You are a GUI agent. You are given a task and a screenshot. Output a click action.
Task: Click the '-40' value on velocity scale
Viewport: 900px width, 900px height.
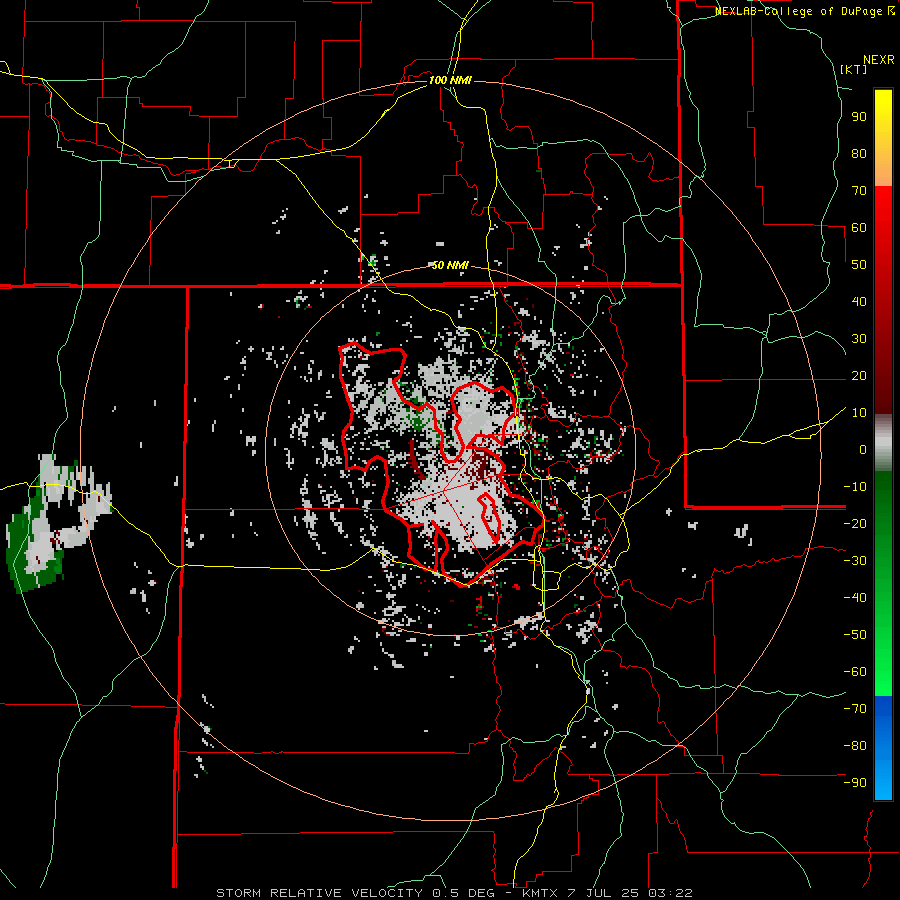(x=855, y=598)
